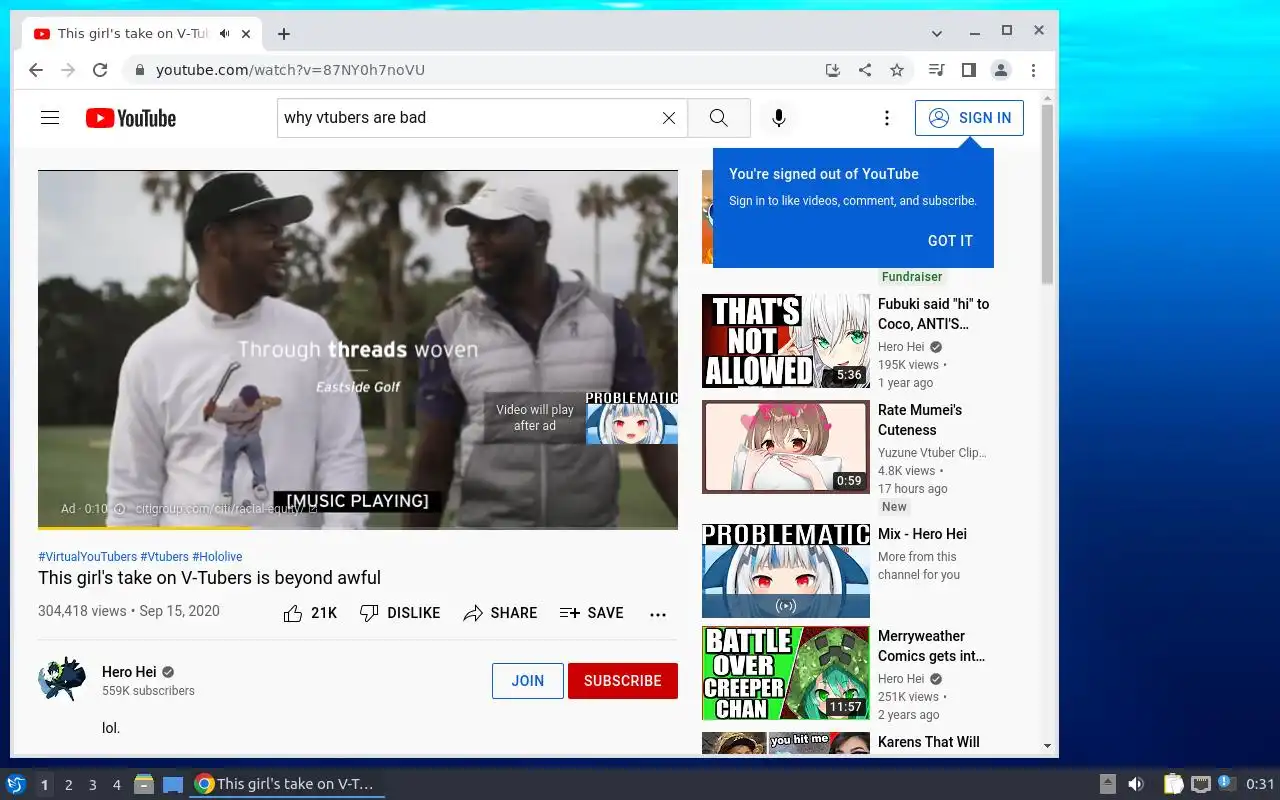Click the address bar URL
1280x800 pixels.
coord(290,70)
